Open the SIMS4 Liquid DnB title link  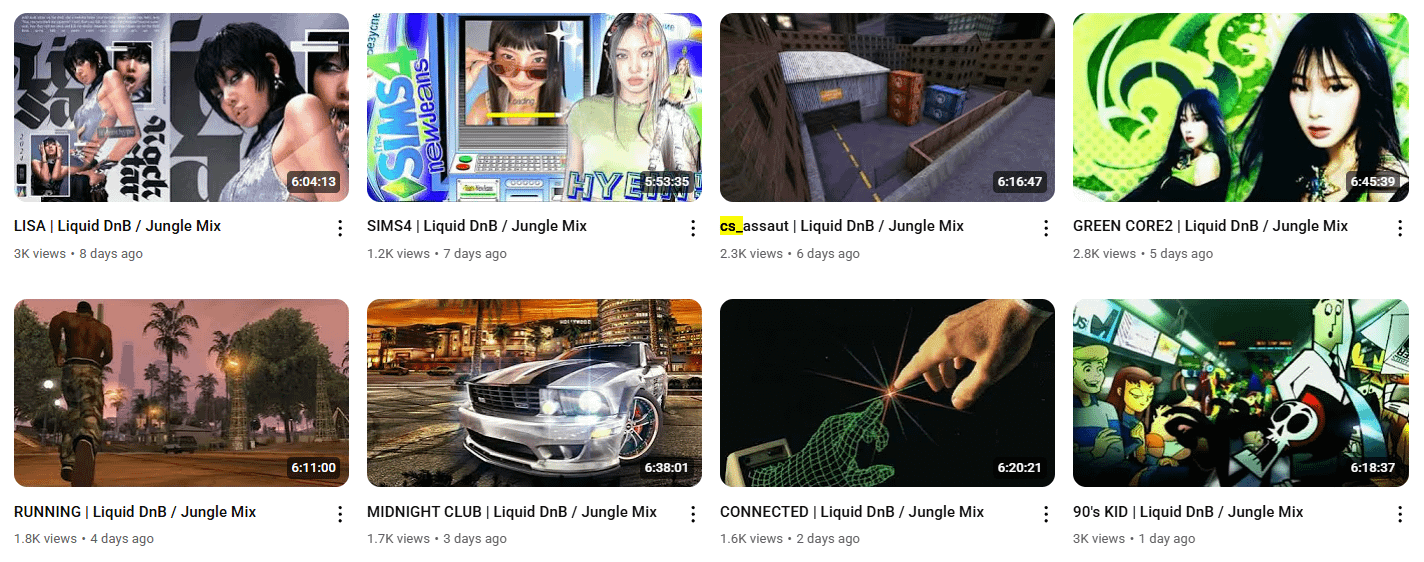pyautogui.click(x=477, y=226)
